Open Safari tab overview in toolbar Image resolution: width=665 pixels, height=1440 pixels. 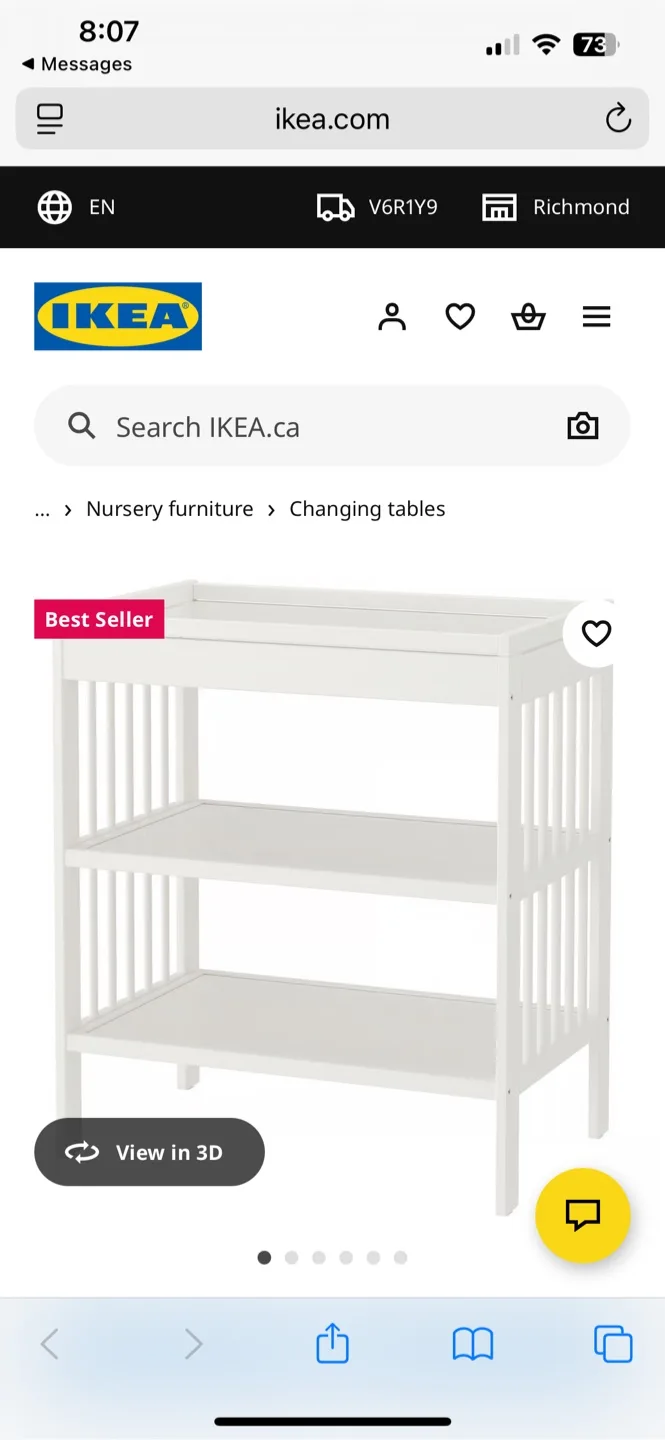(613, 1344)
